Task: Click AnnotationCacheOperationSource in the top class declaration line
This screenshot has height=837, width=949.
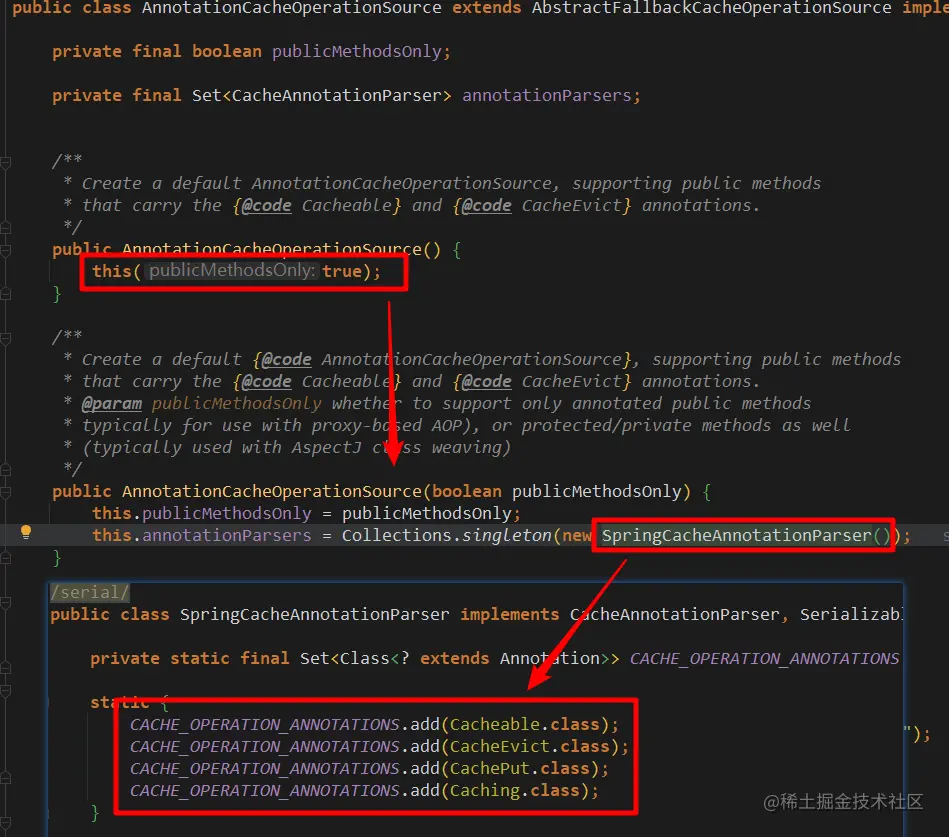Action: 292,8
